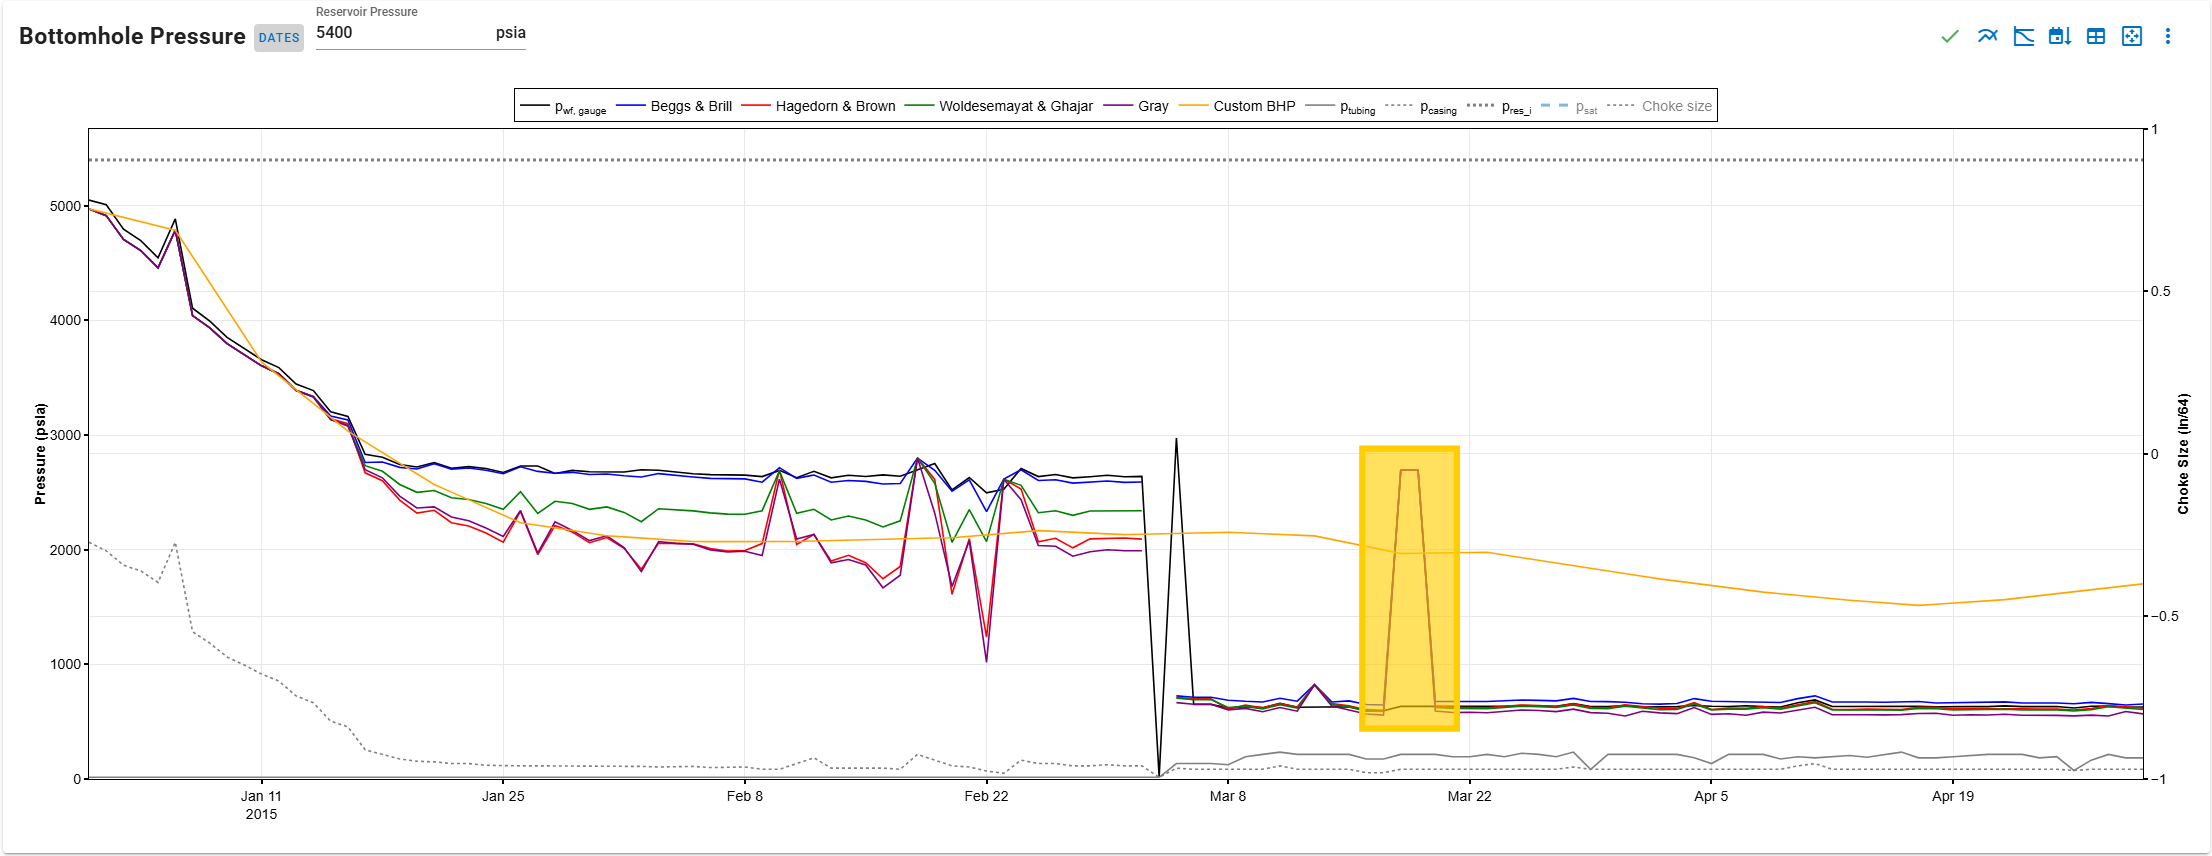
Task: Click the 4000 pressure axis tick label
Action: [65, 320]
